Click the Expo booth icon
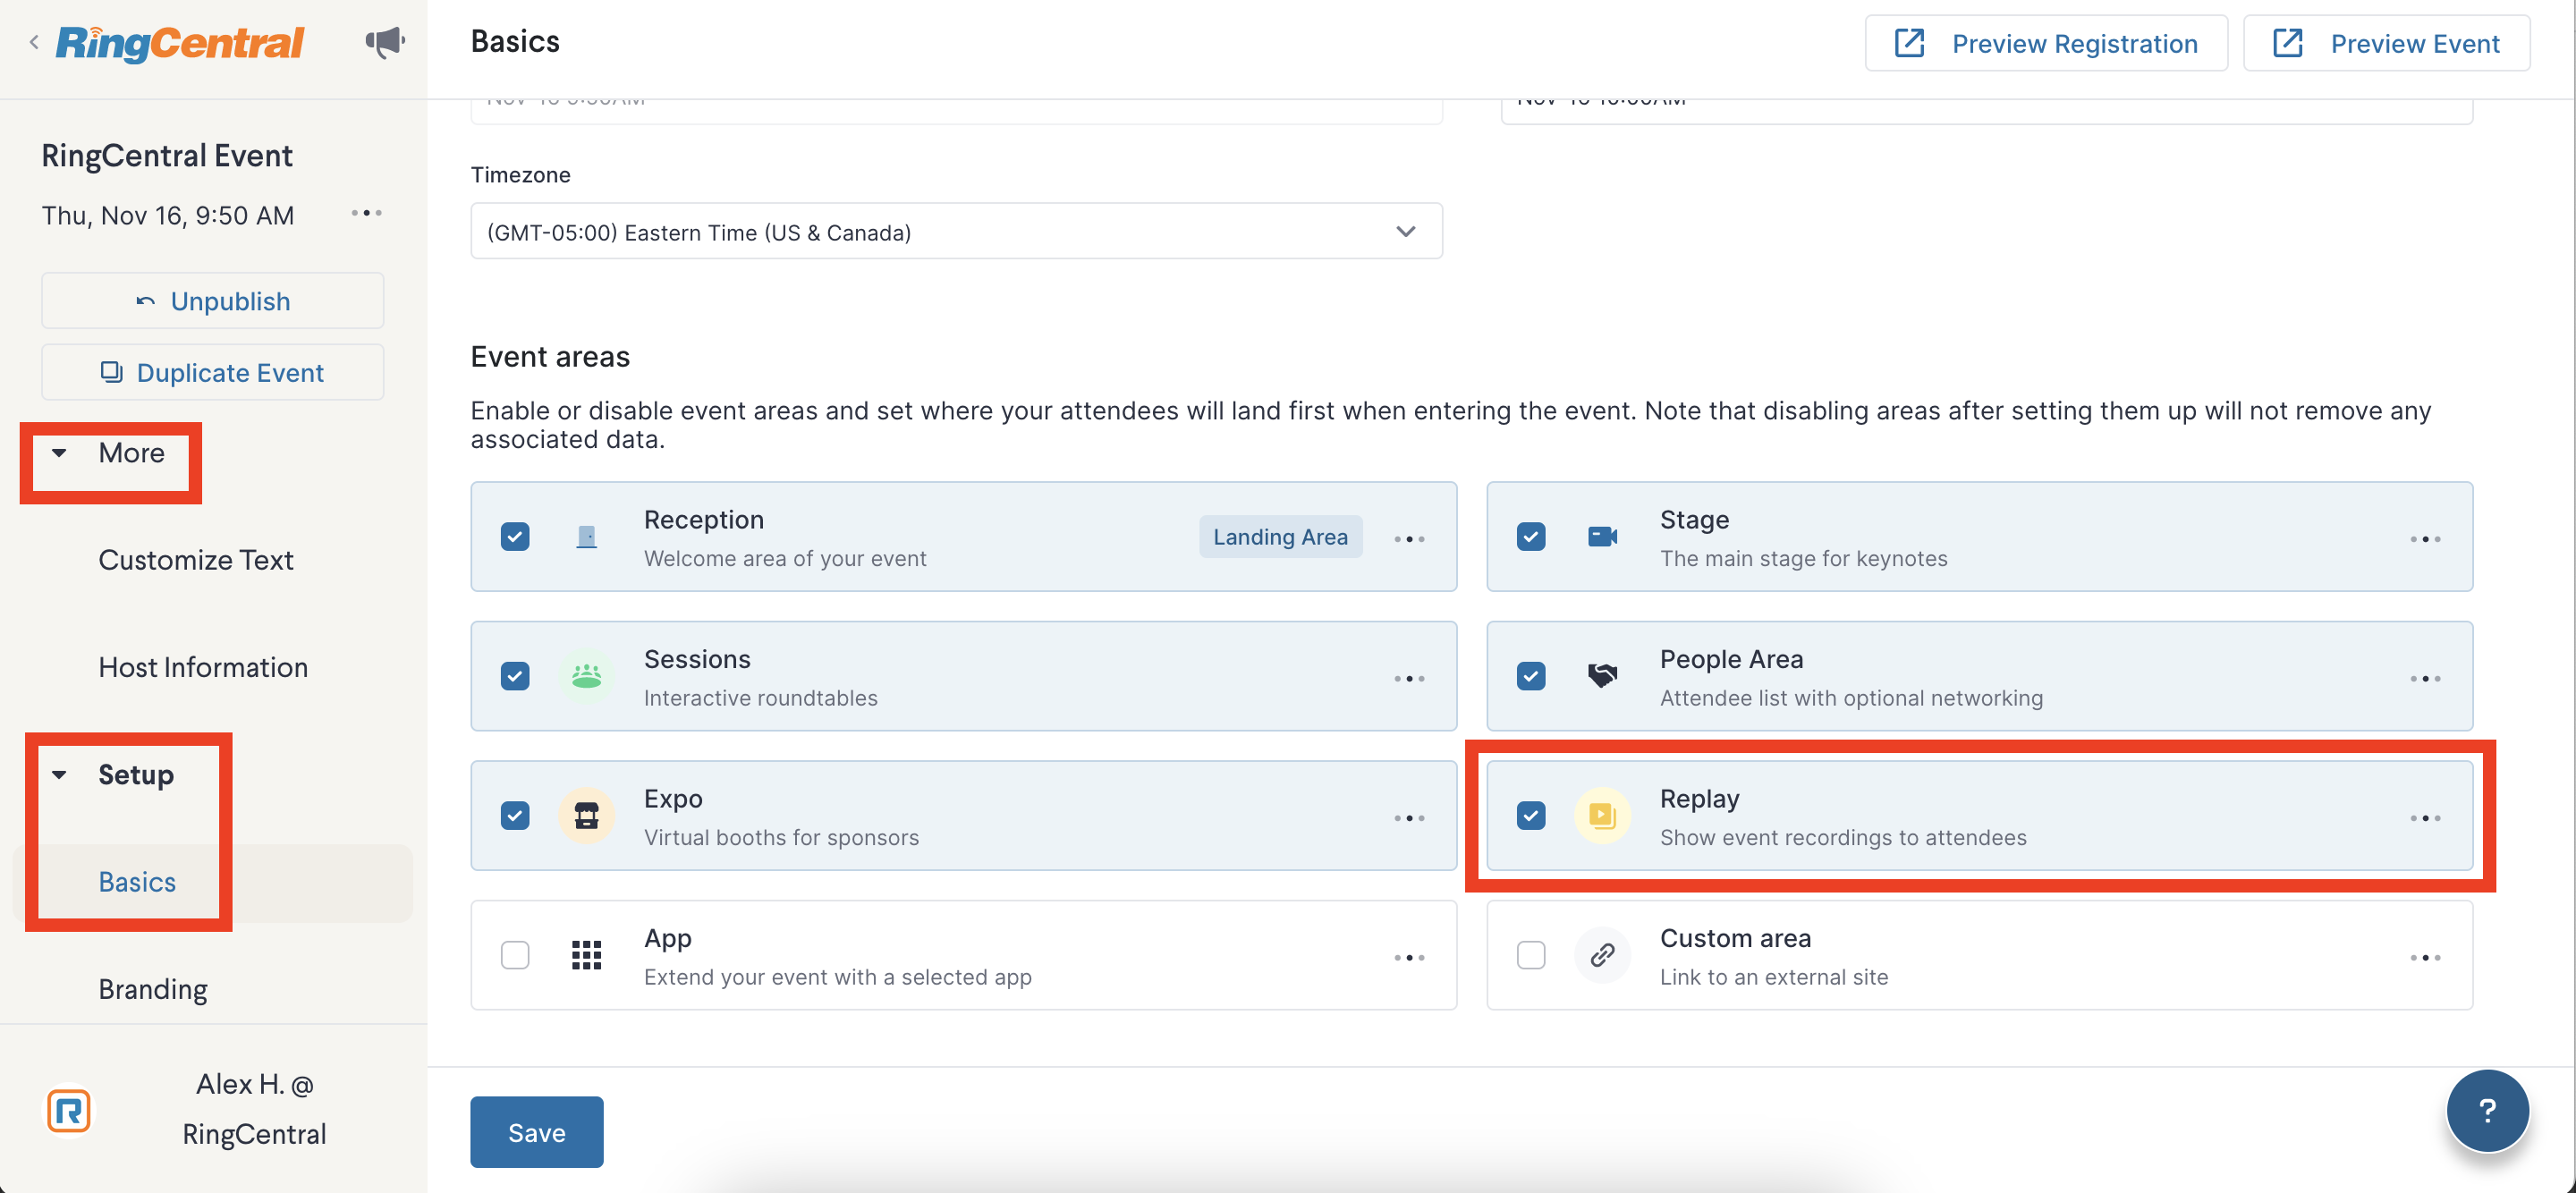The image size is (2576, 1193). (587, 816)
